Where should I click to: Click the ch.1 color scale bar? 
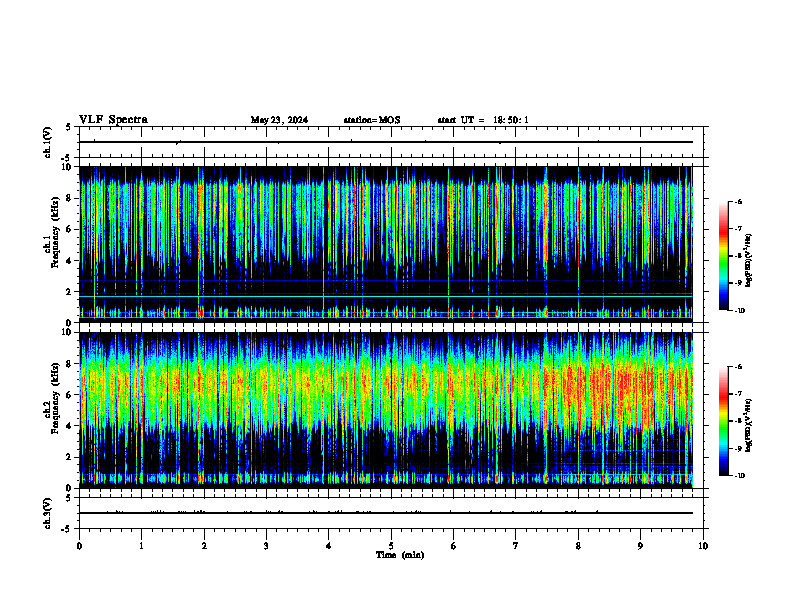724,256
